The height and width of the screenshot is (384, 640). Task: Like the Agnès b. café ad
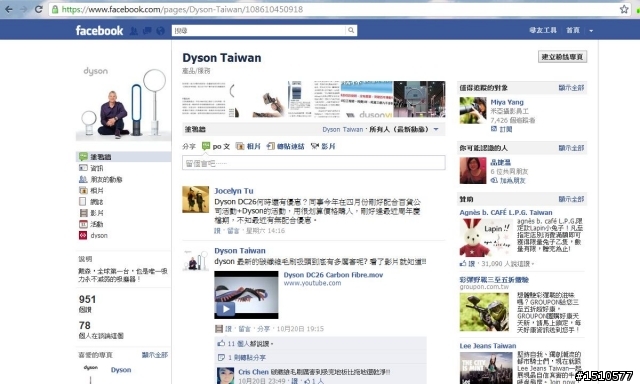(468, 264)
